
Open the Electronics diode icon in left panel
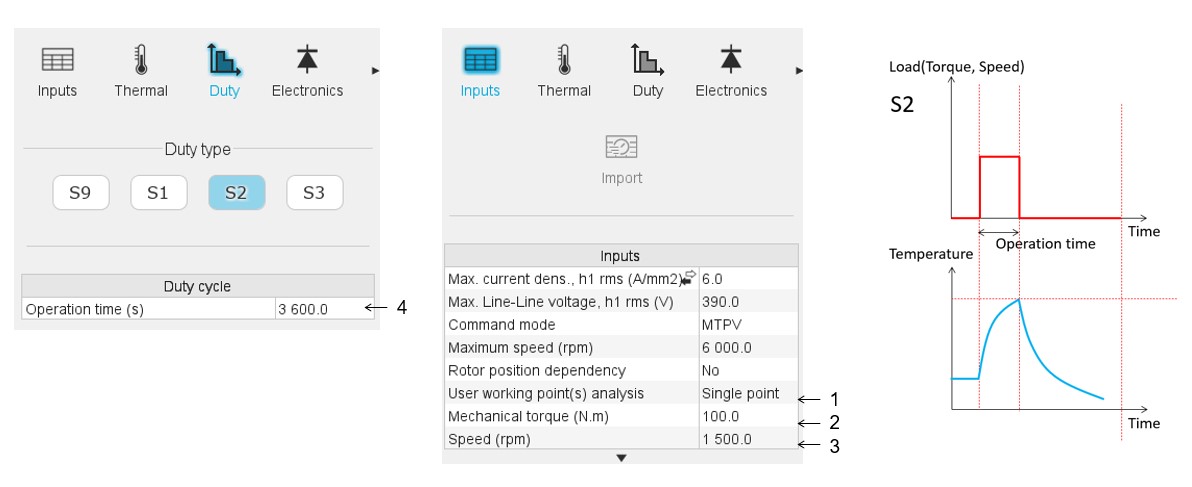point(307,60)
